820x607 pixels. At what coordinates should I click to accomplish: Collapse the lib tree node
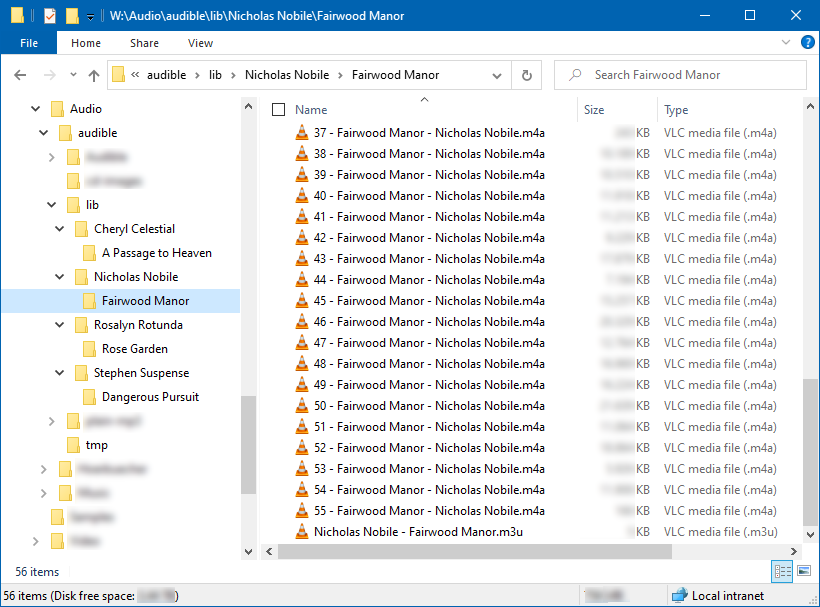pos(51,205)
